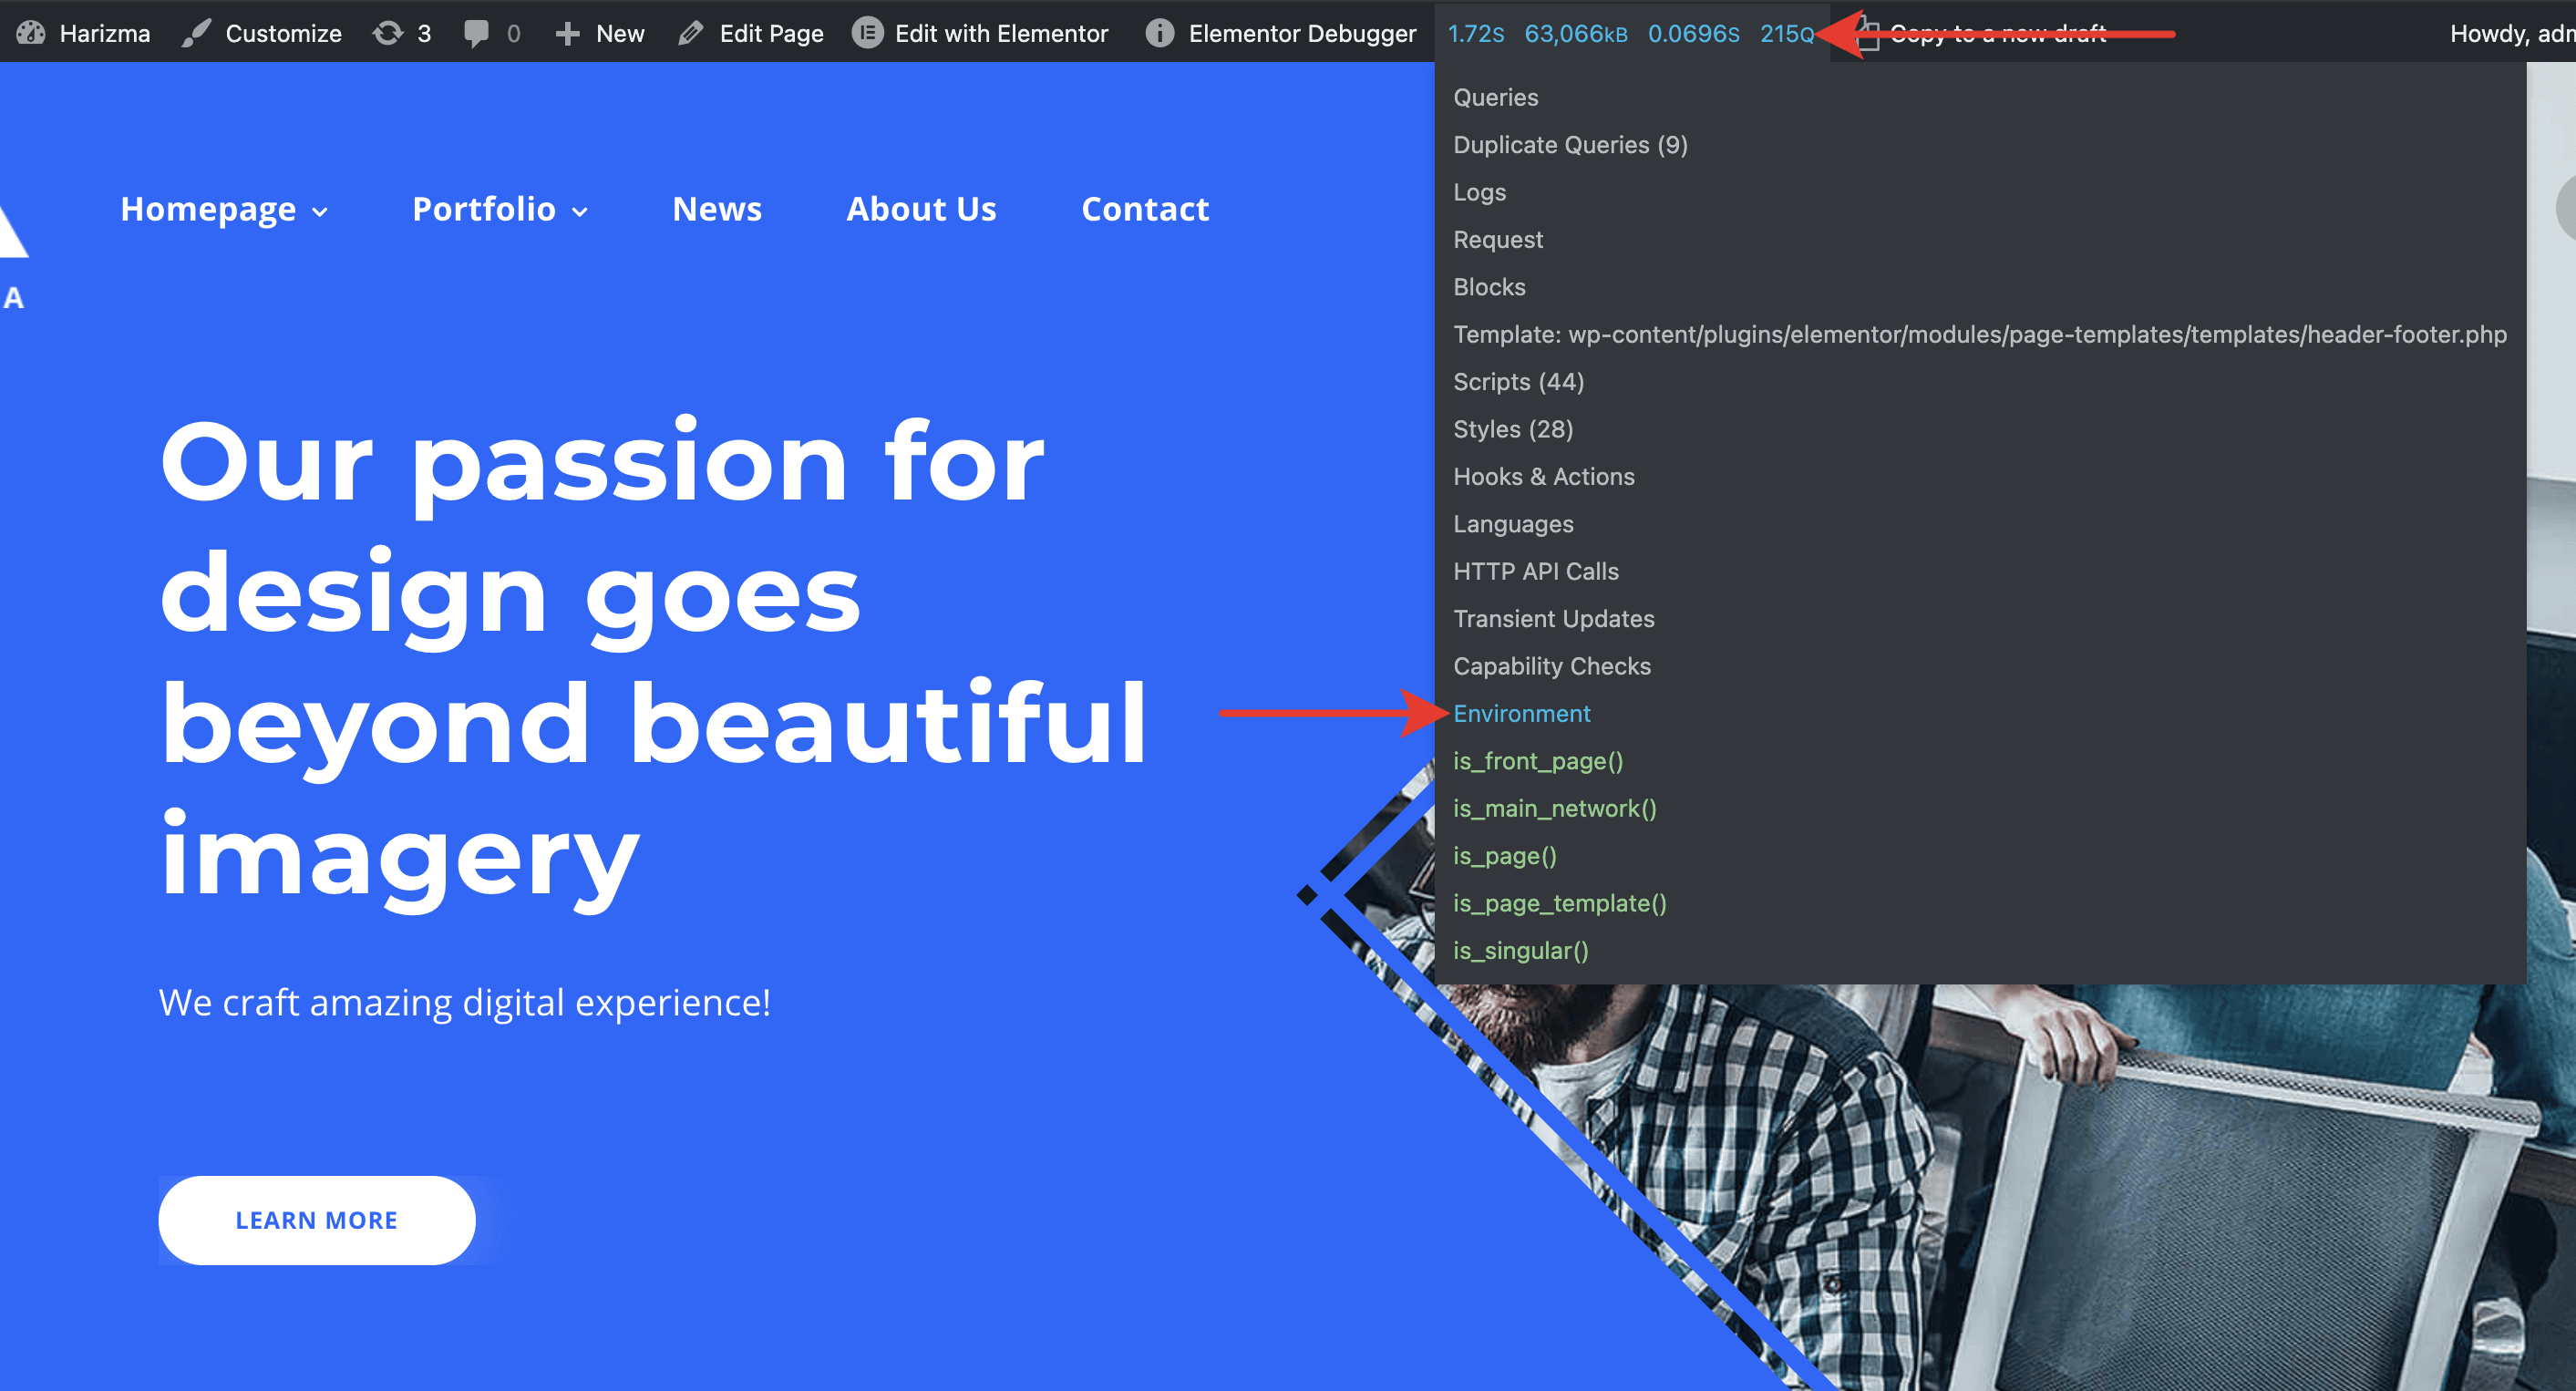Open the Scripts (44) panel entry
2576x1391 pixels.
1518,382
